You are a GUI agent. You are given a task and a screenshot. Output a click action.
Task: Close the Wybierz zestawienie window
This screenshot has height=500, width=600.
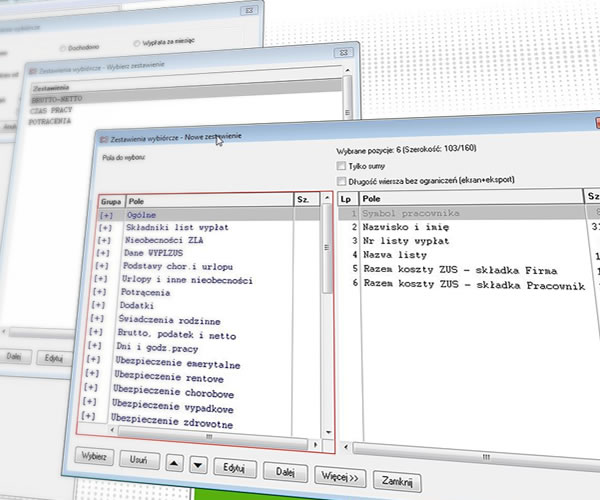pyautogui.click(x=344, y=52)
